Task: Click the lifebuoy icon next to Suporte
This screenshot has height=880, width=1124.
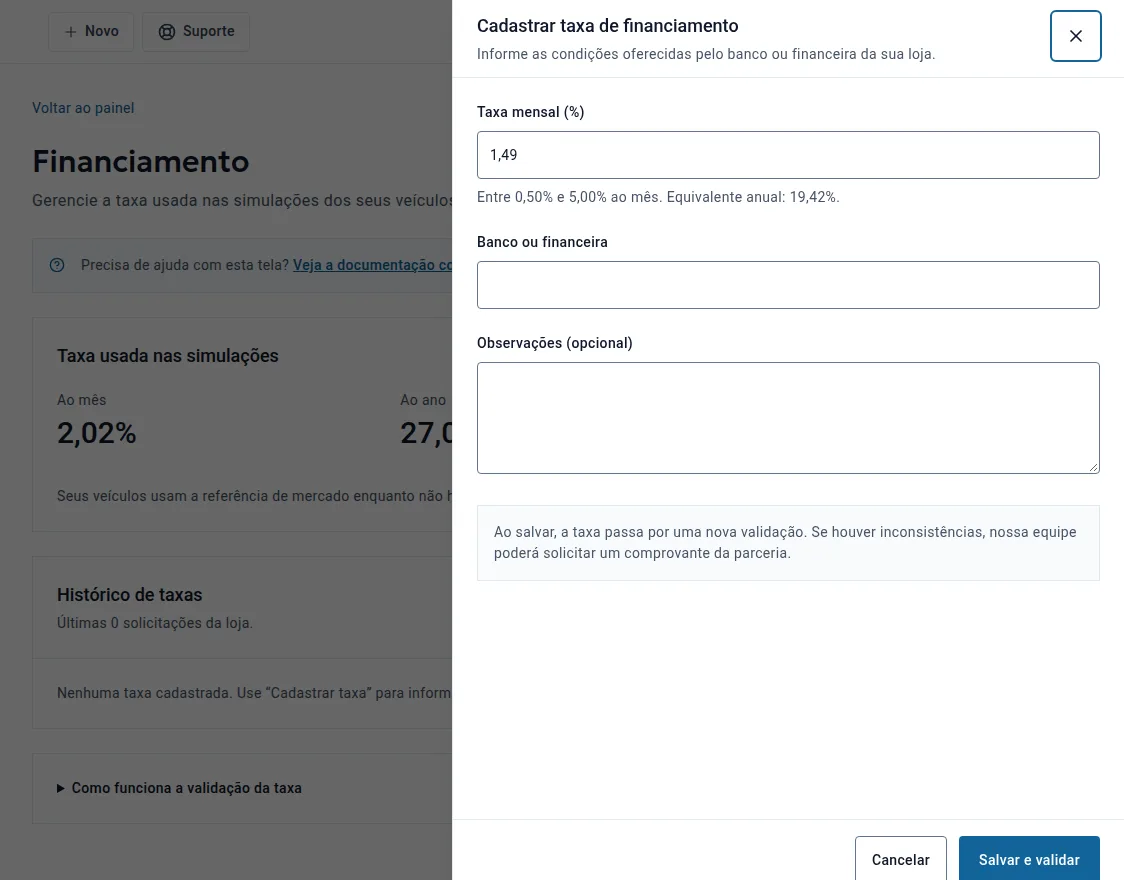Action: (x=166, y=32)
